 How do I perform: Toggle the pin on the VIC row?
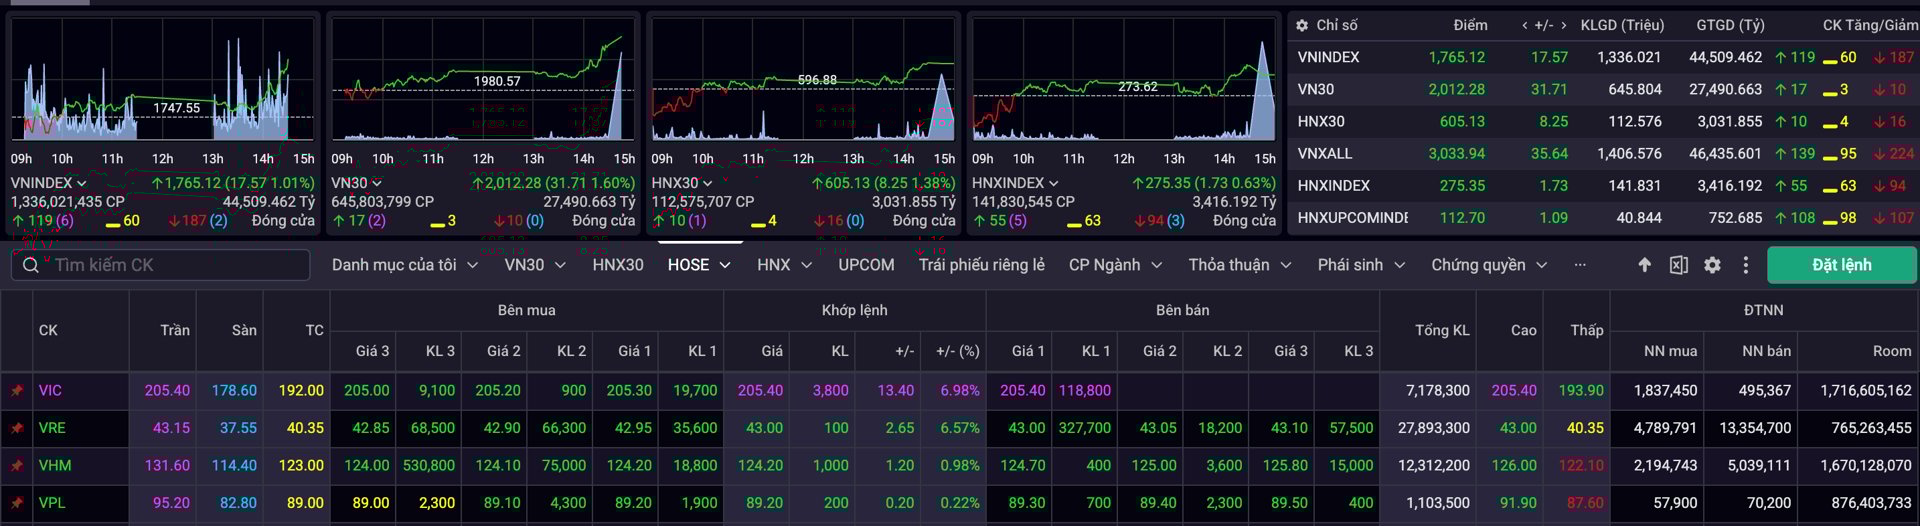pos(17,391)
